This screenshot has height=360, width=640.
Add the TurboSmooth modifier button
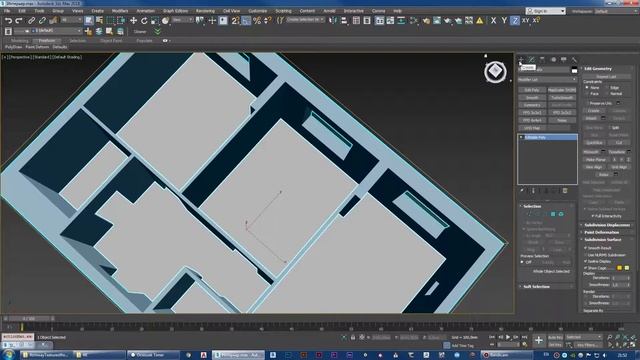[x=562, y=98]
